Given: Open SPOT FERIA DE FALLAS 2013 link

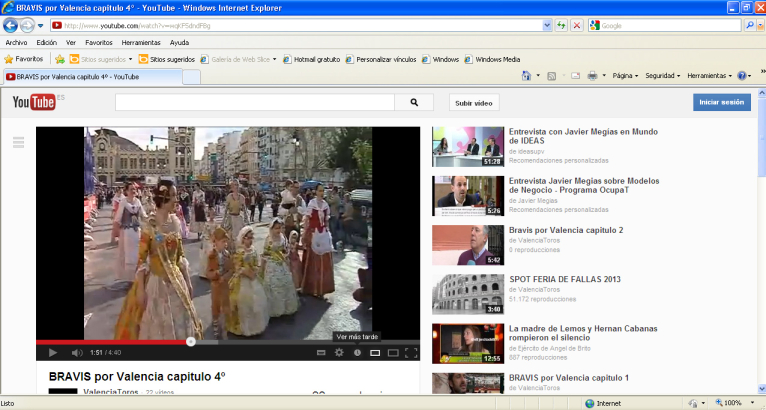Looking at the screenshot, I should coord(565,279).
